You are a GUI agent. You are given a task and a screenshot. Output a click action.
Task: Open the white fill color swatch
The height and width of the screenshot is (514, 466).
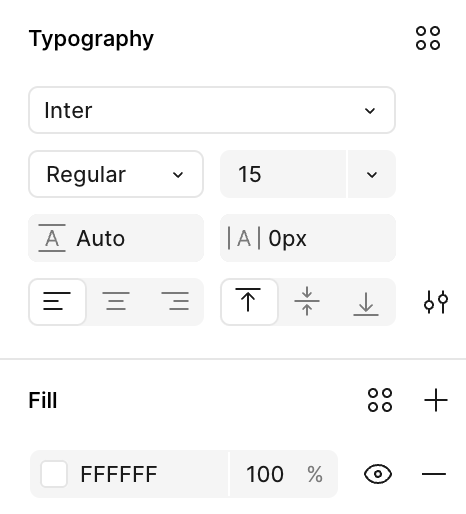[54, 474]
